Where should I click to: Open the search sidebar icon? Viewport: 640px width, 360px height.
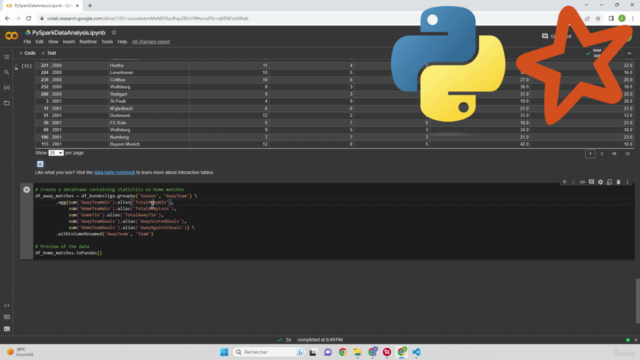[x=7, y=72]
